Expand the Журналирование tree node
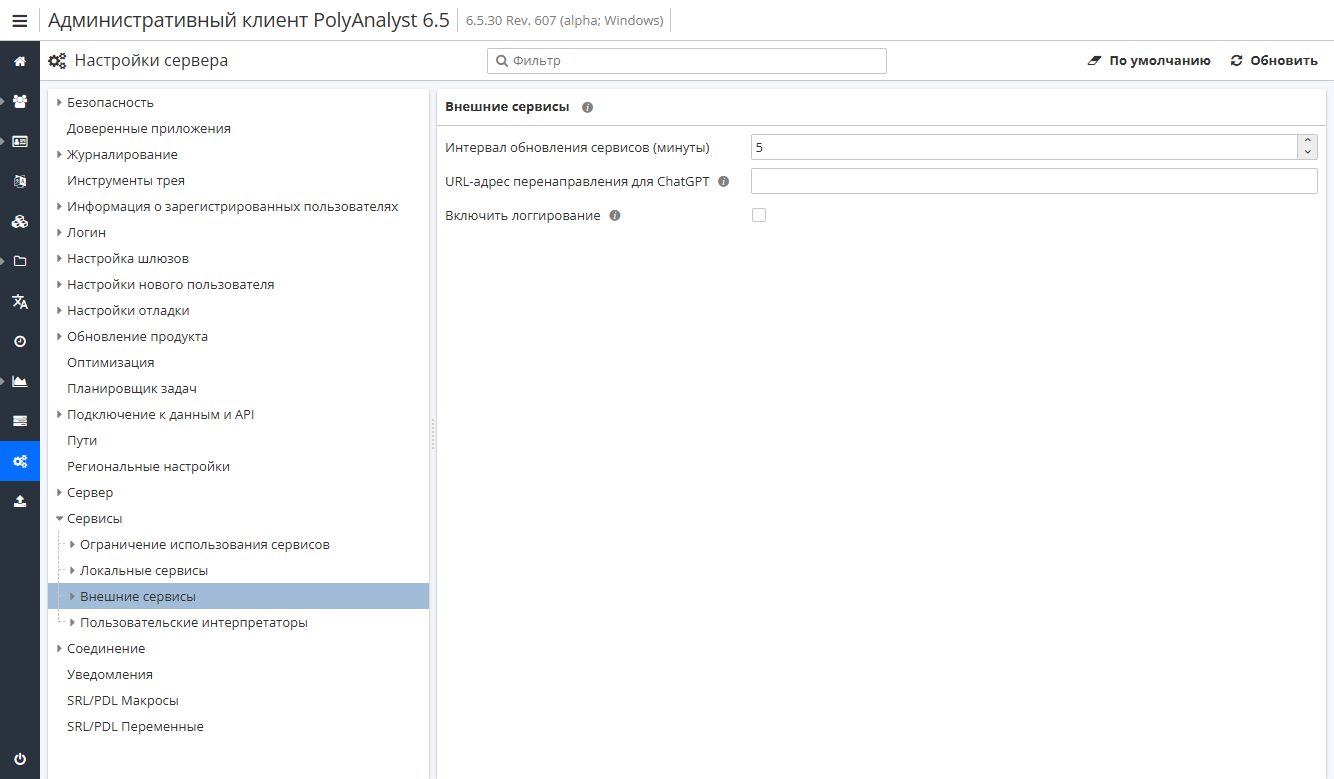1334x779 pixels. (x=60, y=155)
